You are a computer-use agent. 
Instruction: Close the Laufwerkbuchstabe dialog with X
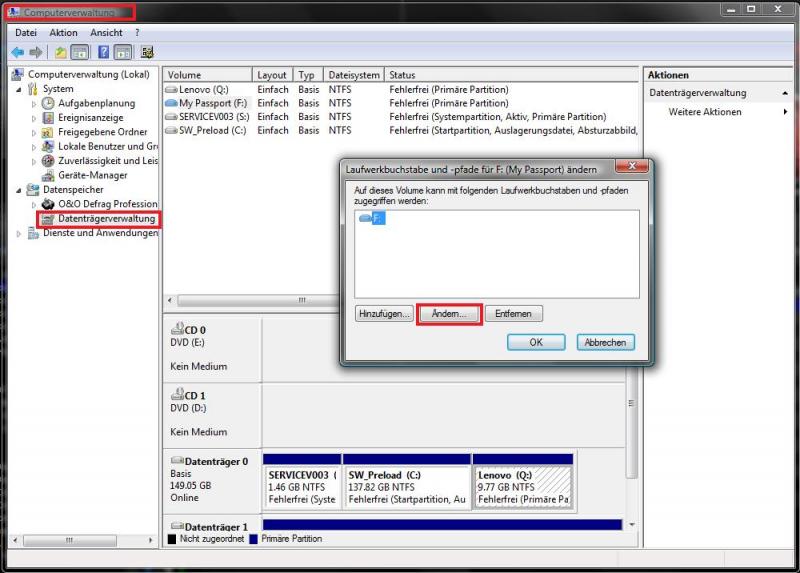pyautogui.click(x=632, y=166)
